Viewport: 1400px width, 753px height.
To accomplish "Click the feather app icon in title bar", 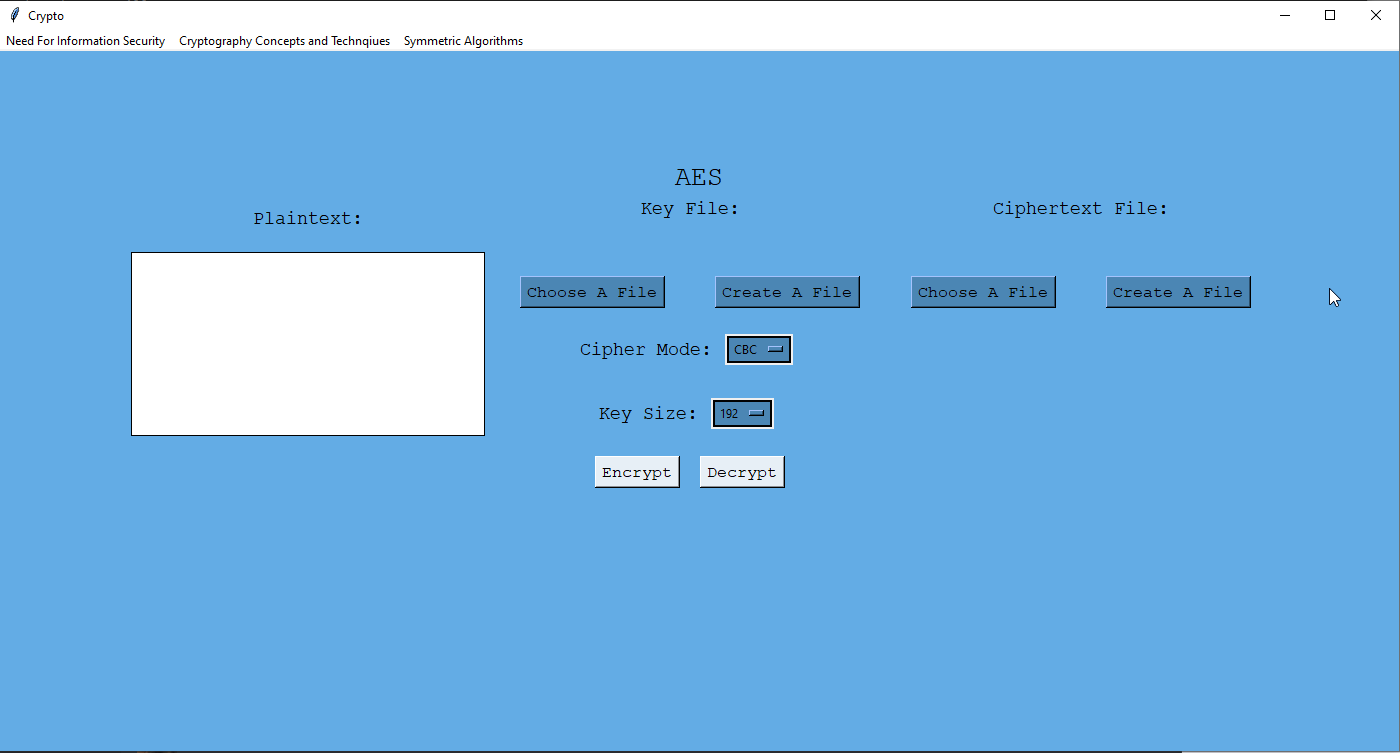I will click(x=14, y=15).
